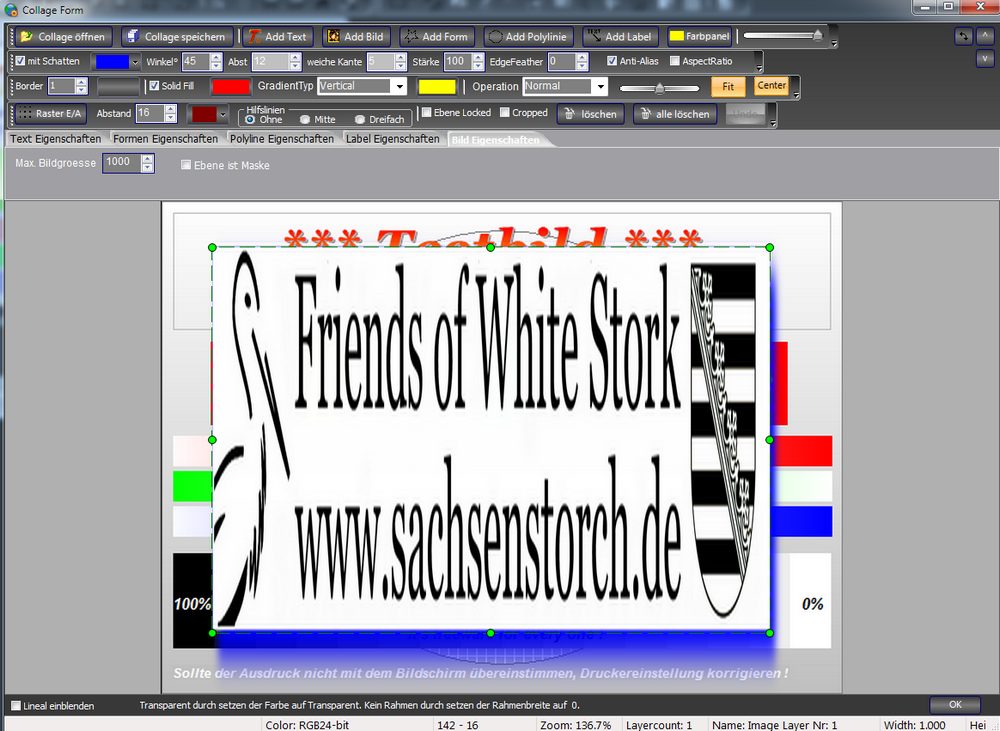Image resolution: width=1000 pixels, height=731 pixels.
Task: Click the Border width input field
Action: pyautogui.click(x=62, y=86)
